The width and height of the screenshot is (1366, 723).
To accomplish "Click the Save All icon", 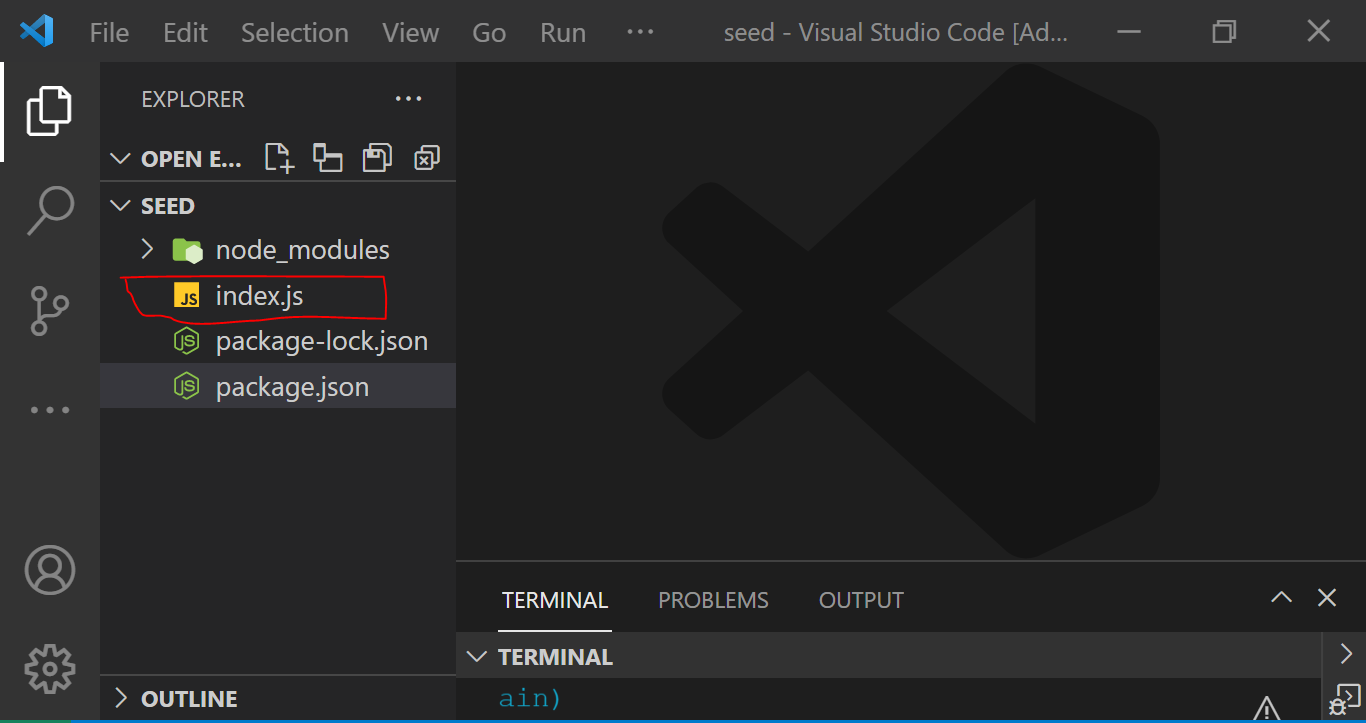I will pyautogui.click(x=377, y=158).
